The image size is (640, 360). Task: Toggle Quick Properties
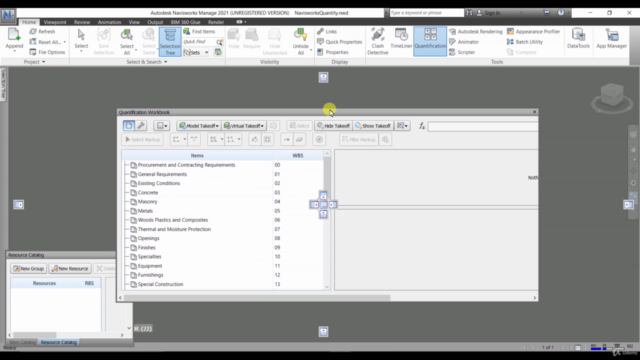click(340, 42)
